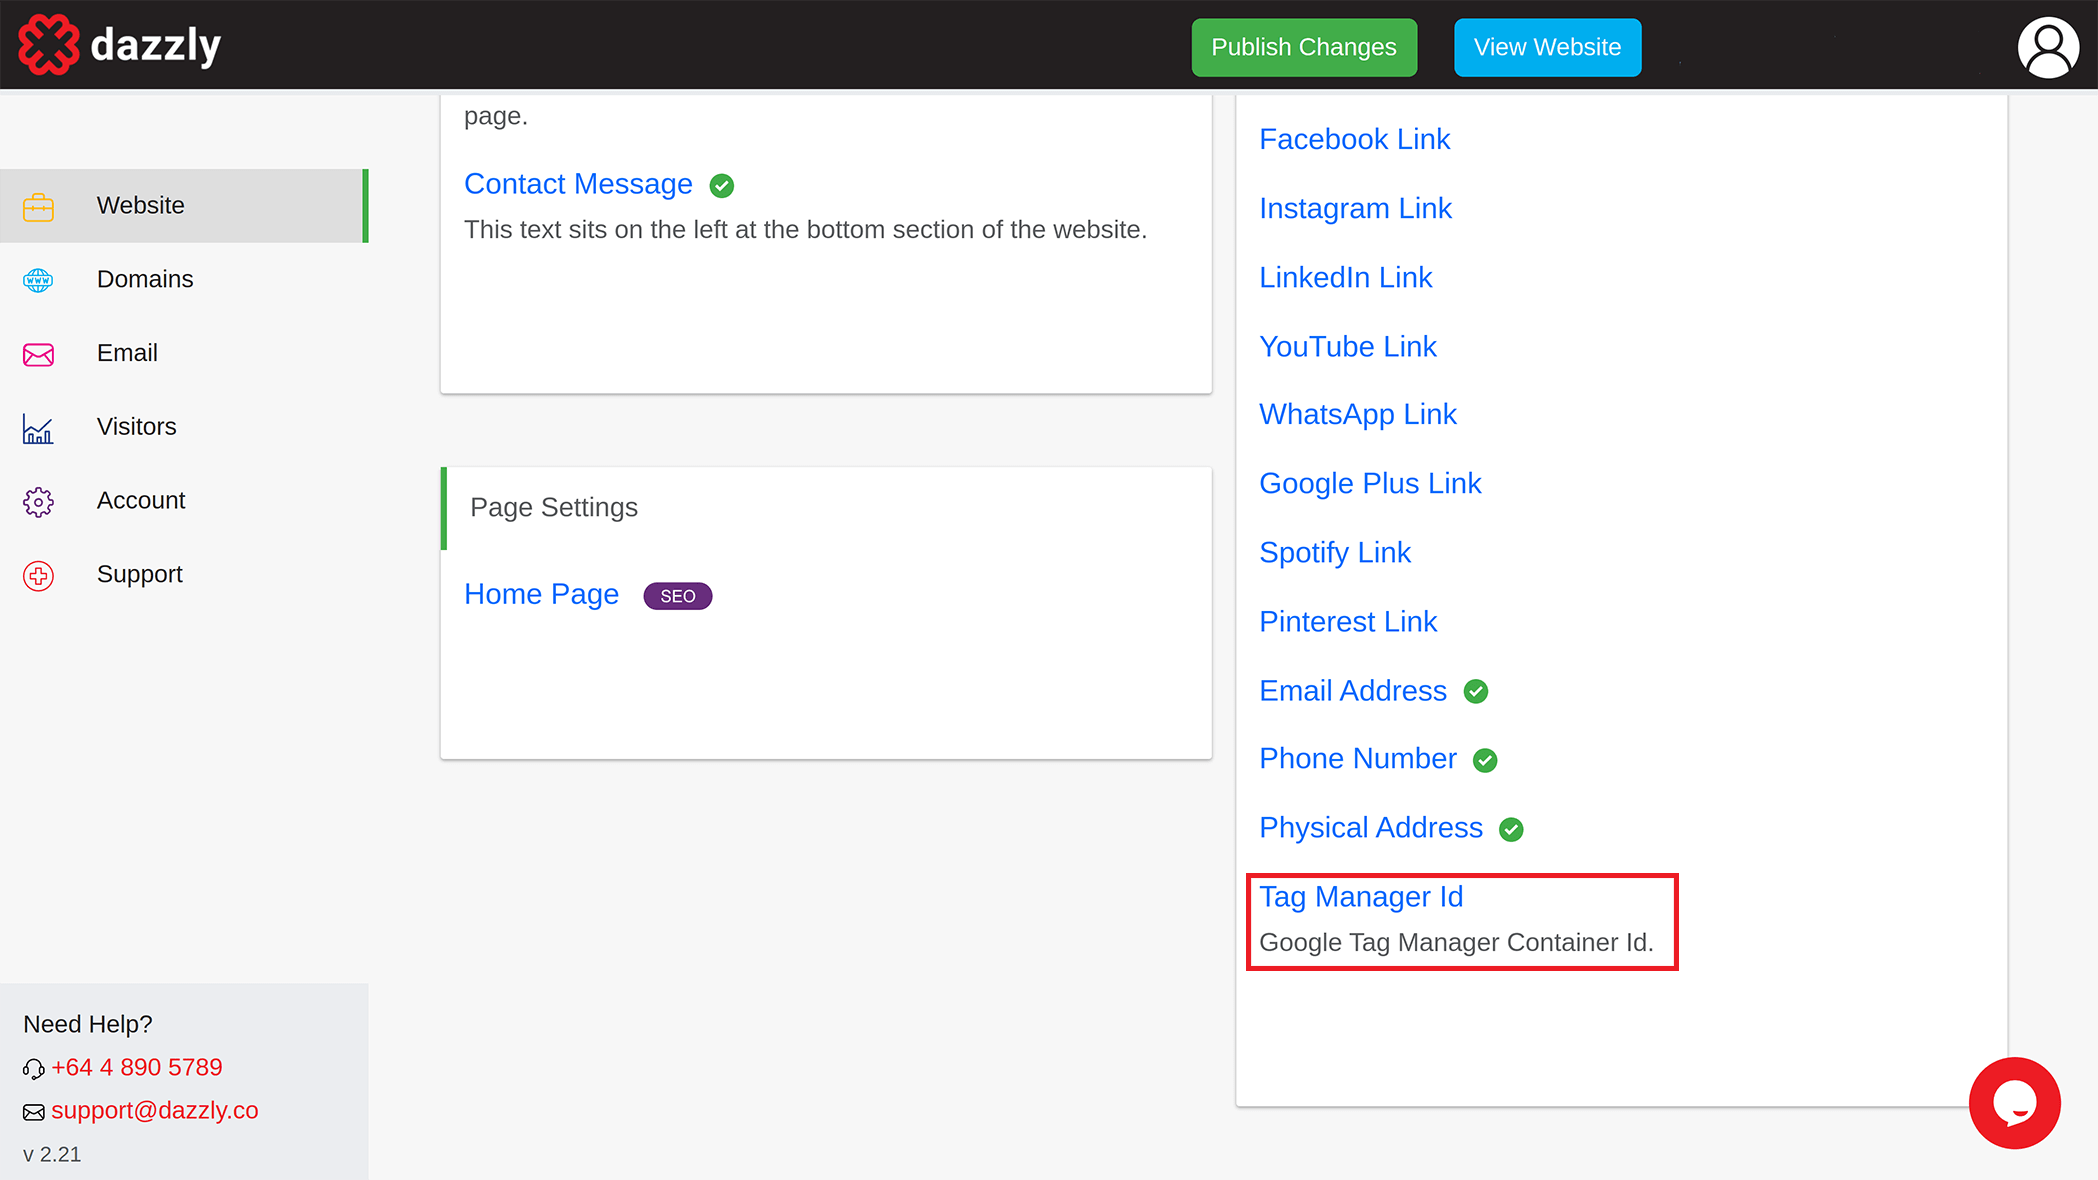Open the red chat bubble widget
Image resolution: width=2098 pixels, height=1180 pixels.
(x=2014, y=1103)
